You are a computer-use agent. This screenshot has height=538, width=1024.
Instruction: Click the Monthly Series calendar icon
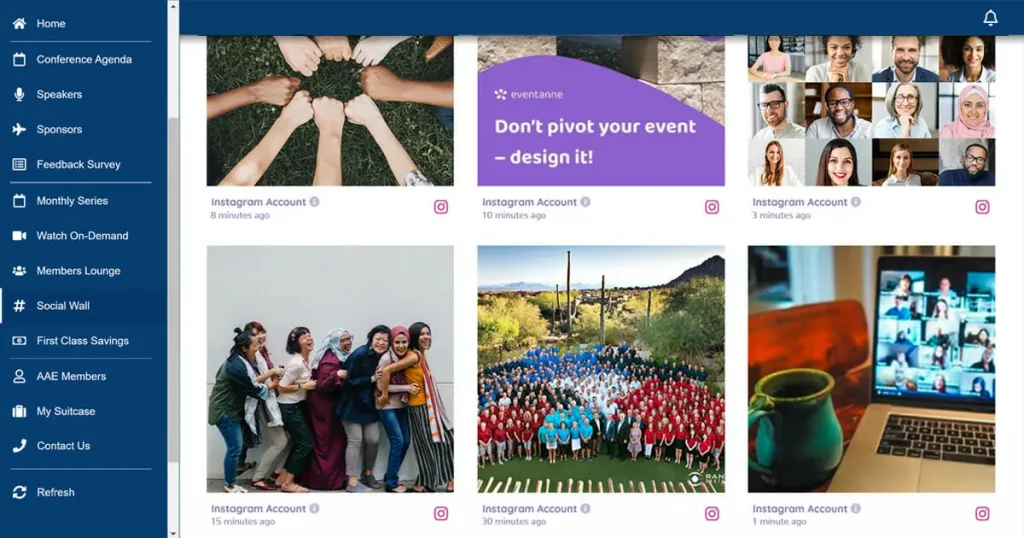[x=19, y=201]
